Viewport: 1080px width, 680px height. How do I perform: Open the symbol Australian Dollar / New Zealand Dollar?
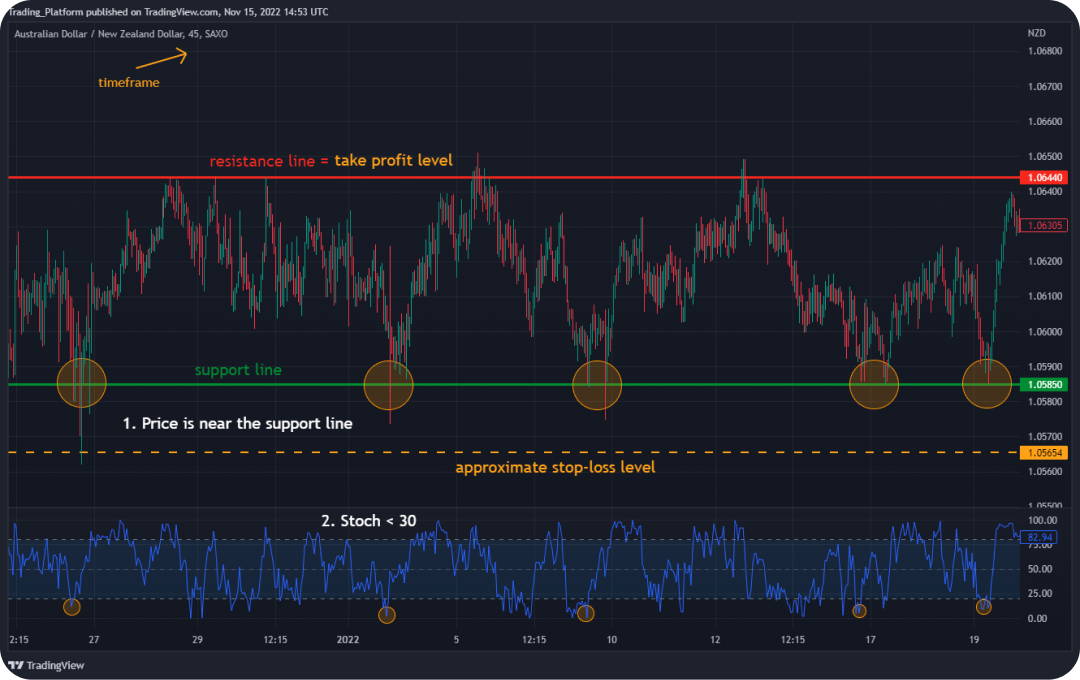coord(98,33)
